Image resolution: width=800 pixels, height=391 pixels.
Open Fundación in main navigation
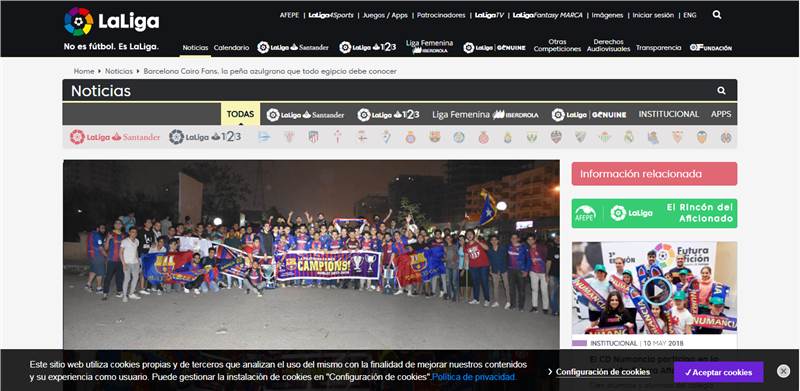click(711, 47)
